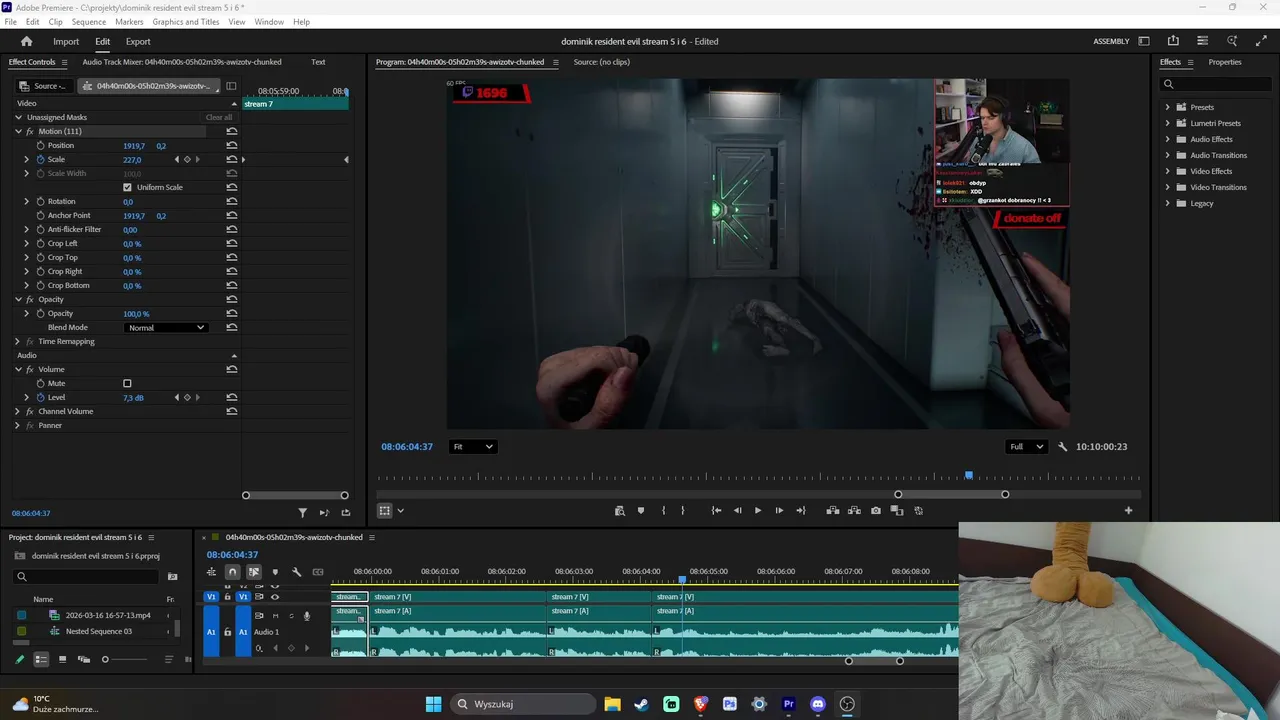Image resolution: width=1280 pixels, height=720 pixels.
Task: Reset the Motion effect
Action: pos(232,131)
